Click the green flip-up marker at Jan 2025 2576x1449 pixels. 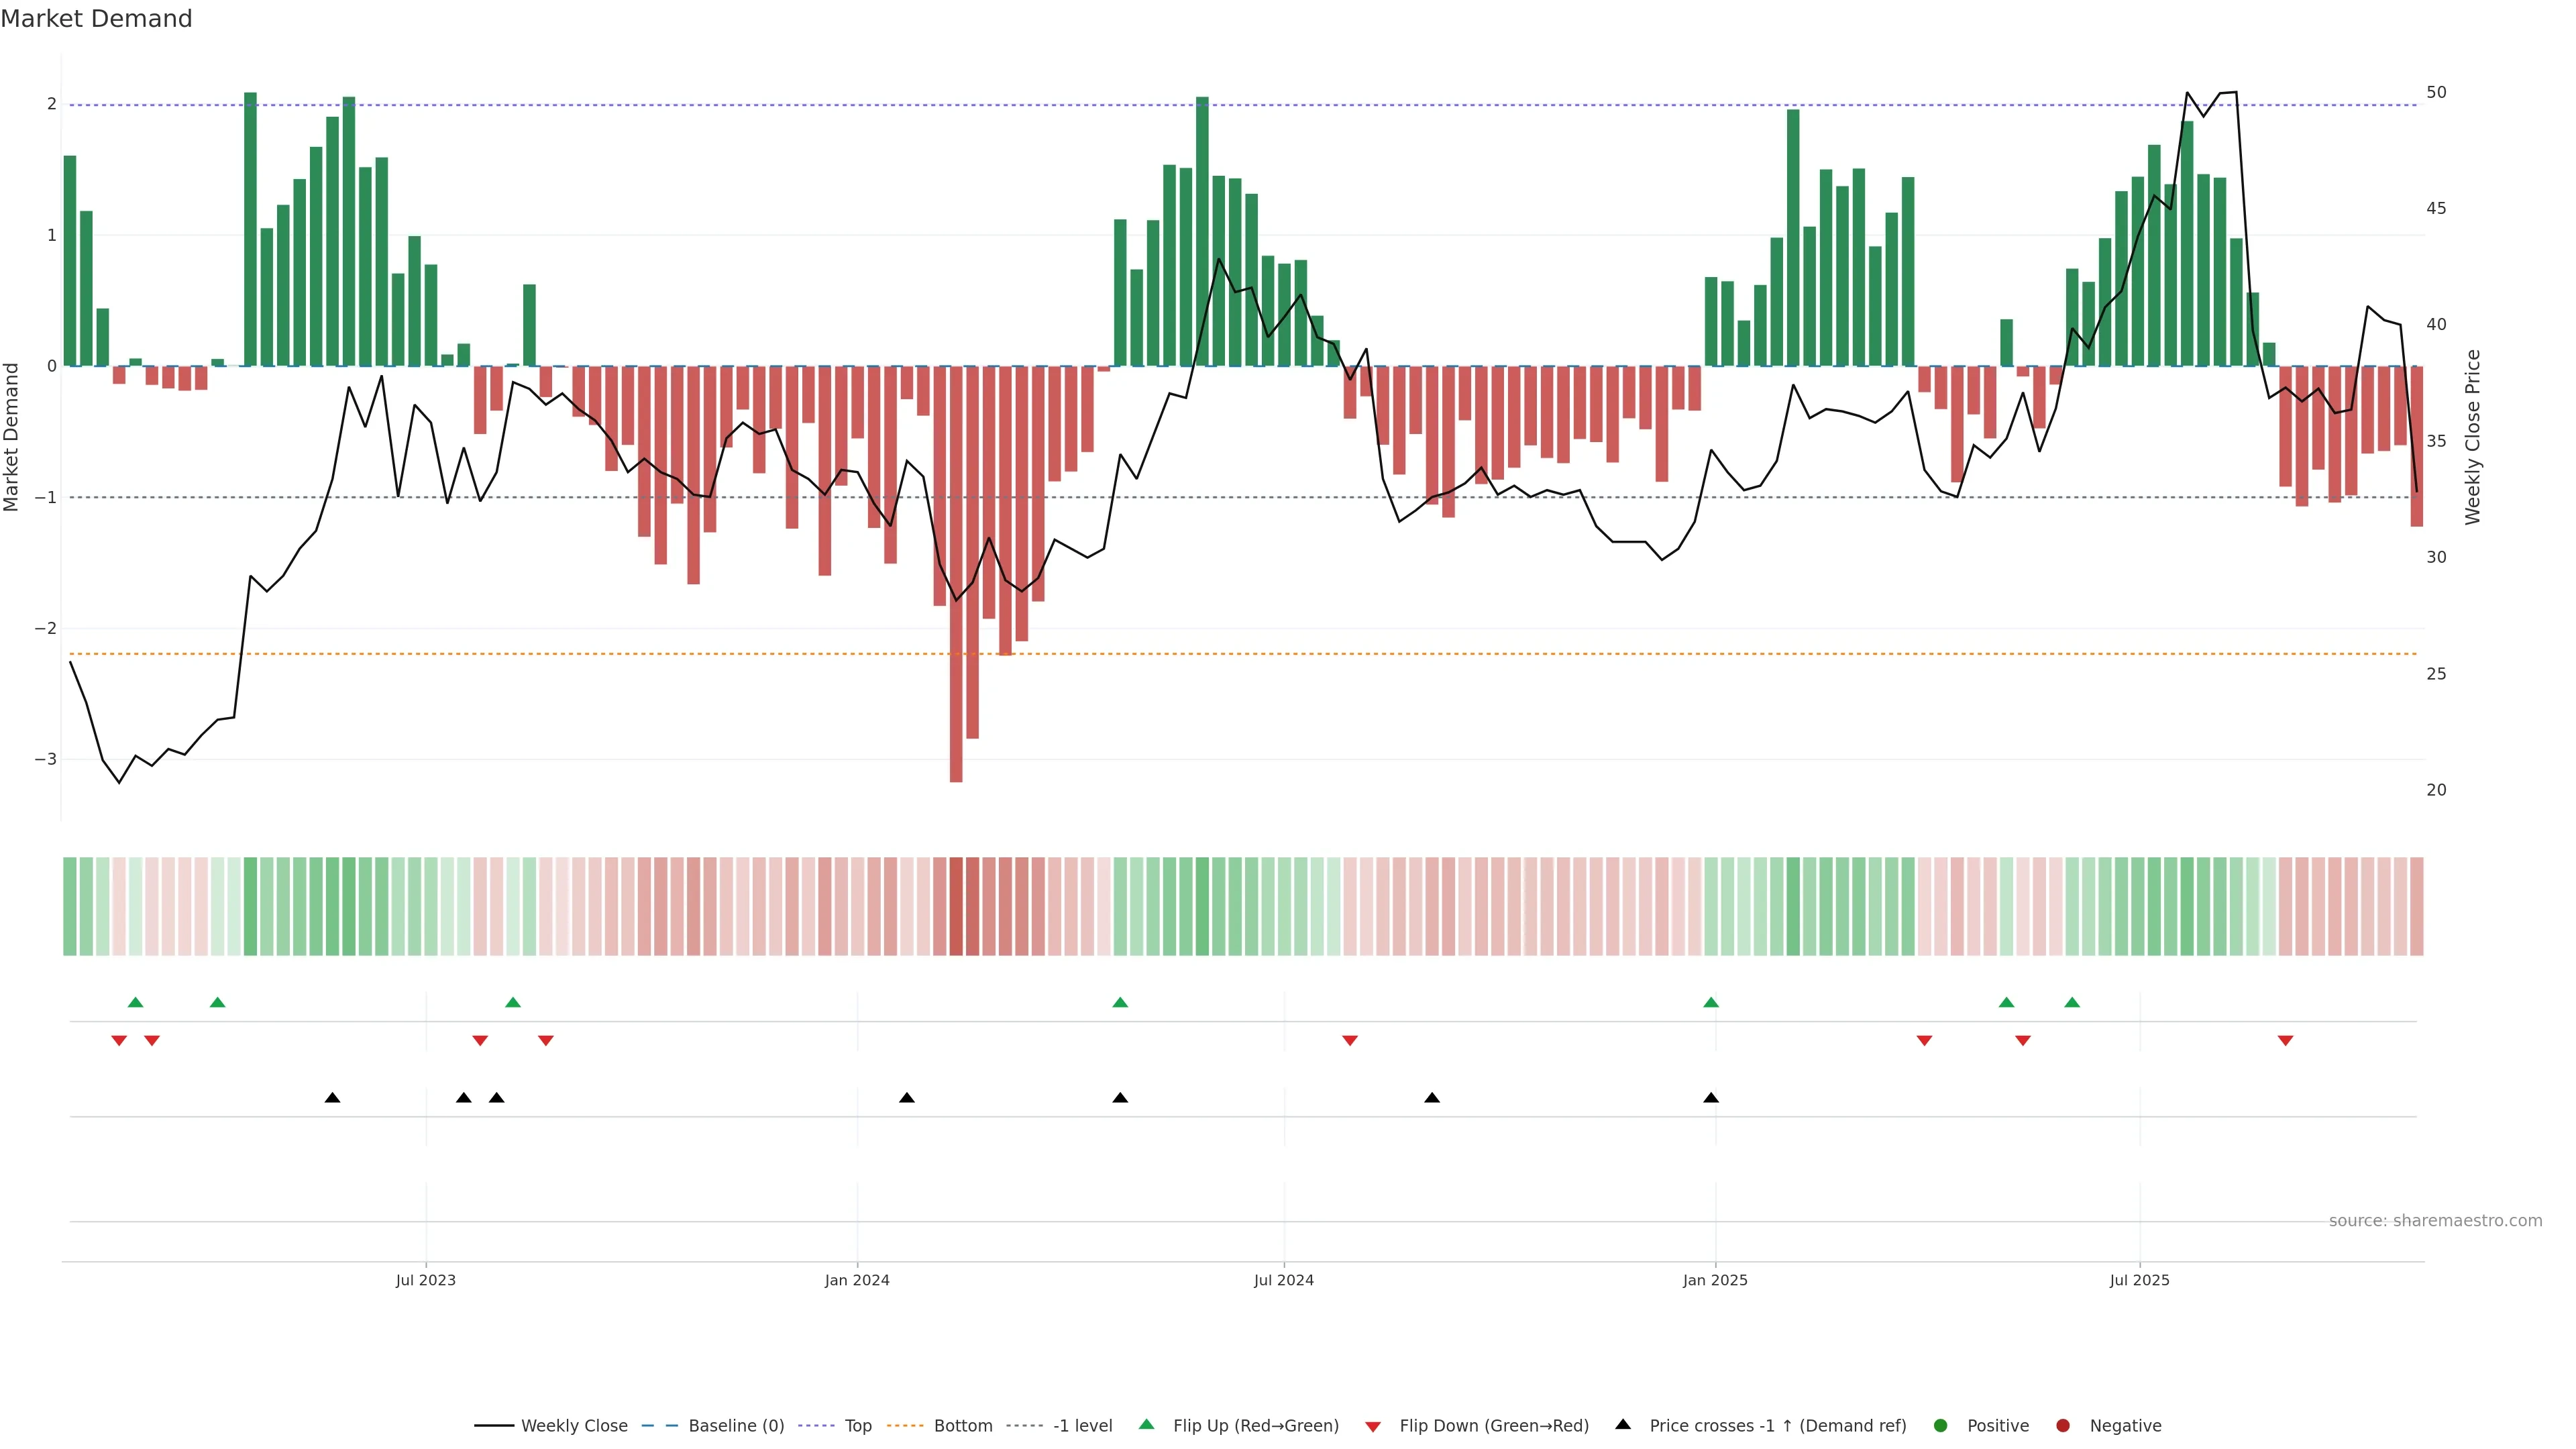pos(1710,1002)
